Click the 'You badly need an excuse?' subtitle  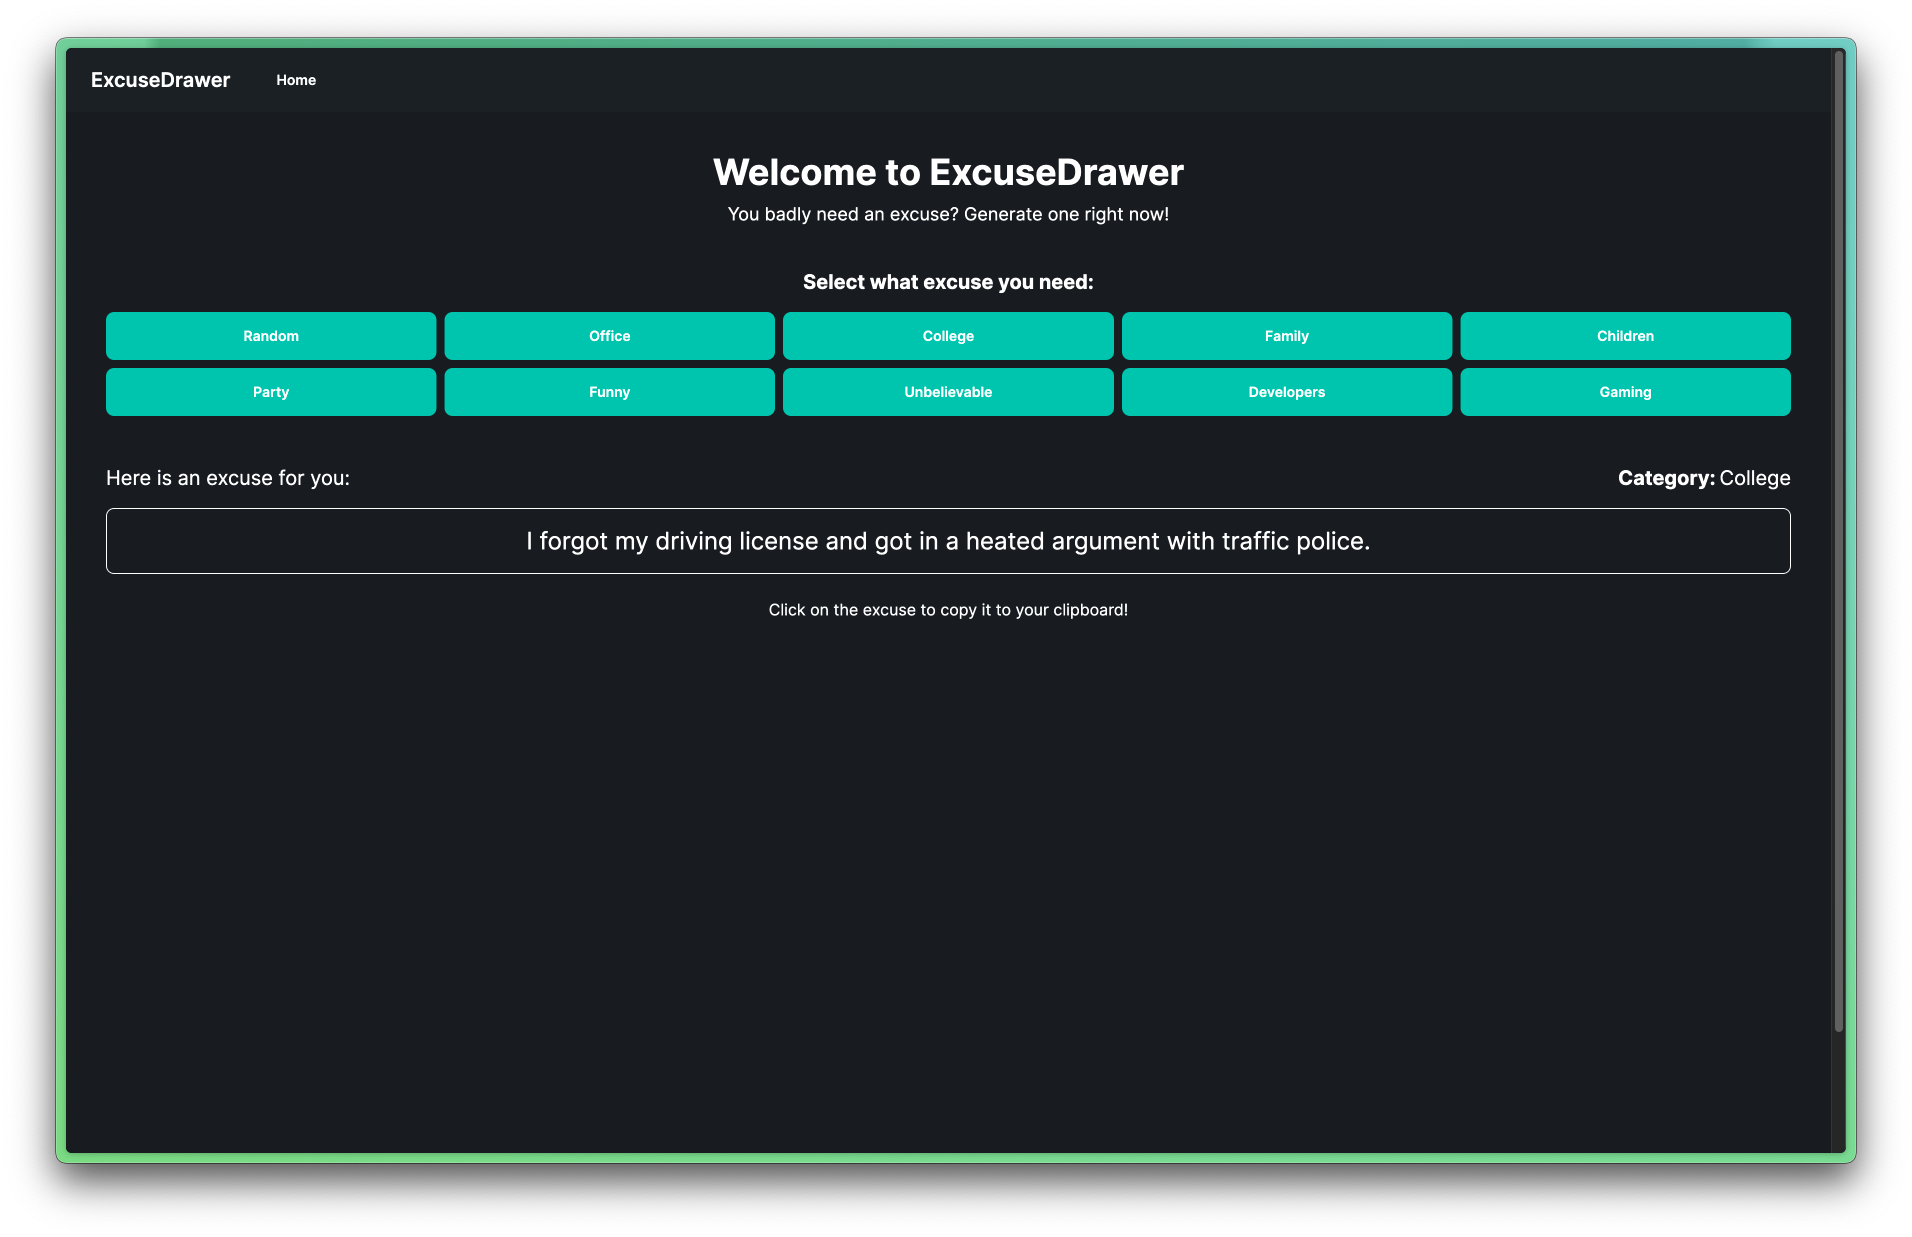(948, 214)
